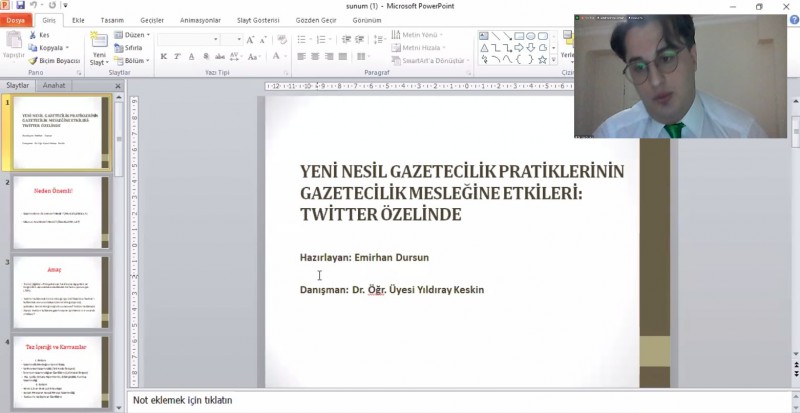This screenshot has width=800, height=413.
Task: Open the Tasarım ribbon tab
Action: tap(112, 20)
